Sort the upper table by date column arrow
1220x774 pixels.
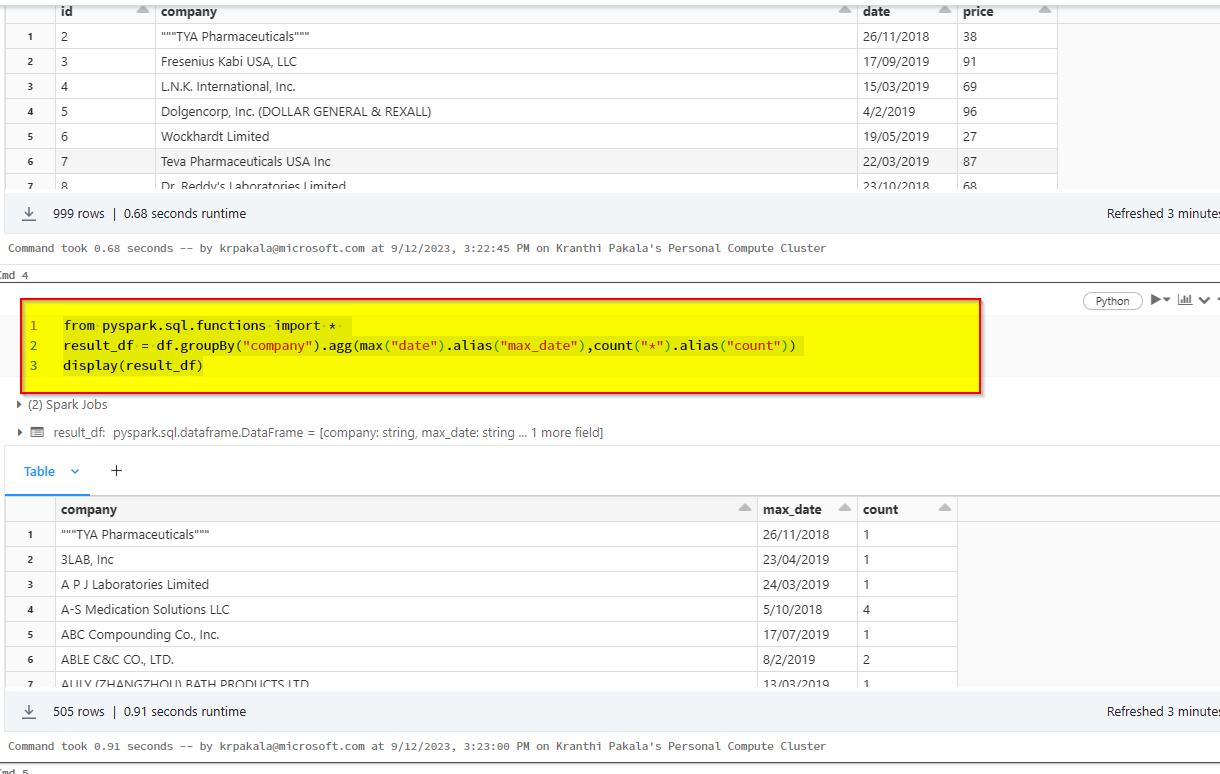(x=945, y=10)
